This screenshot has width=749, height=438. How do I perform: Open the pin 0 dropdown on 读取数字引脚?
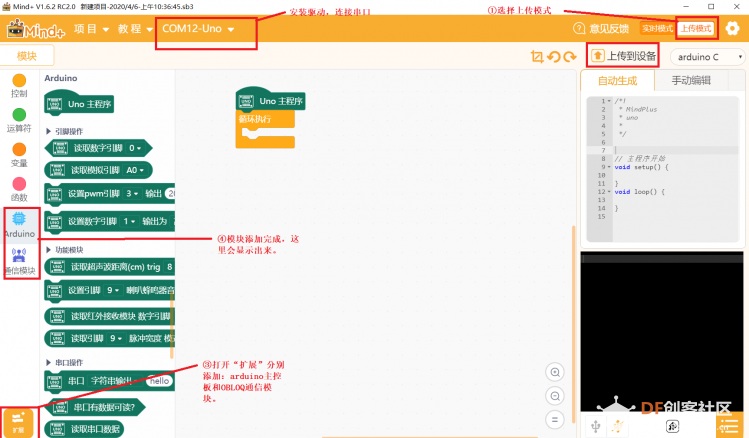135,148
